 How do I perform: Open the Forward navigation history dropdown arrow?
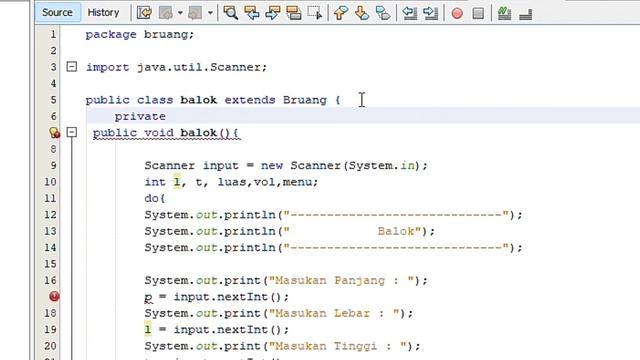[x=210, y=13]
